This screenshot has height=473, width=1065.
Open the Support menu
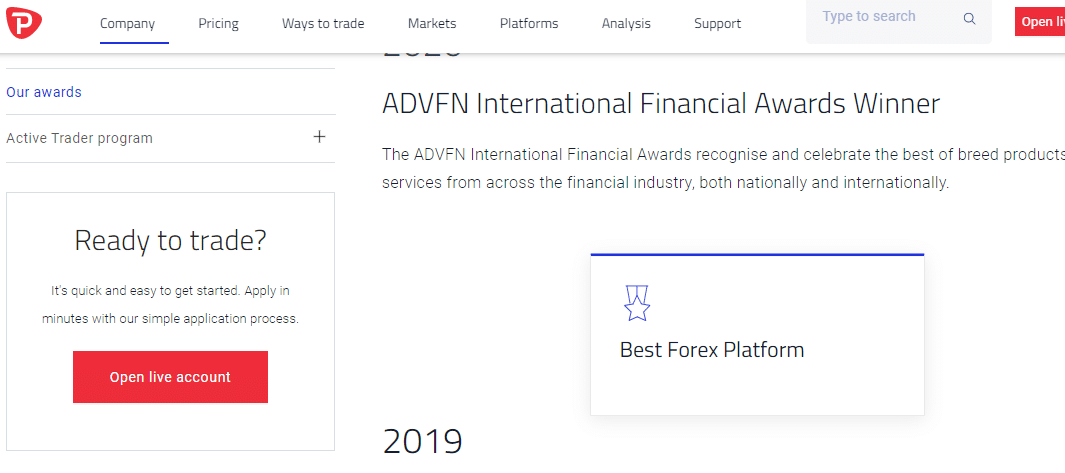point(717,23)
